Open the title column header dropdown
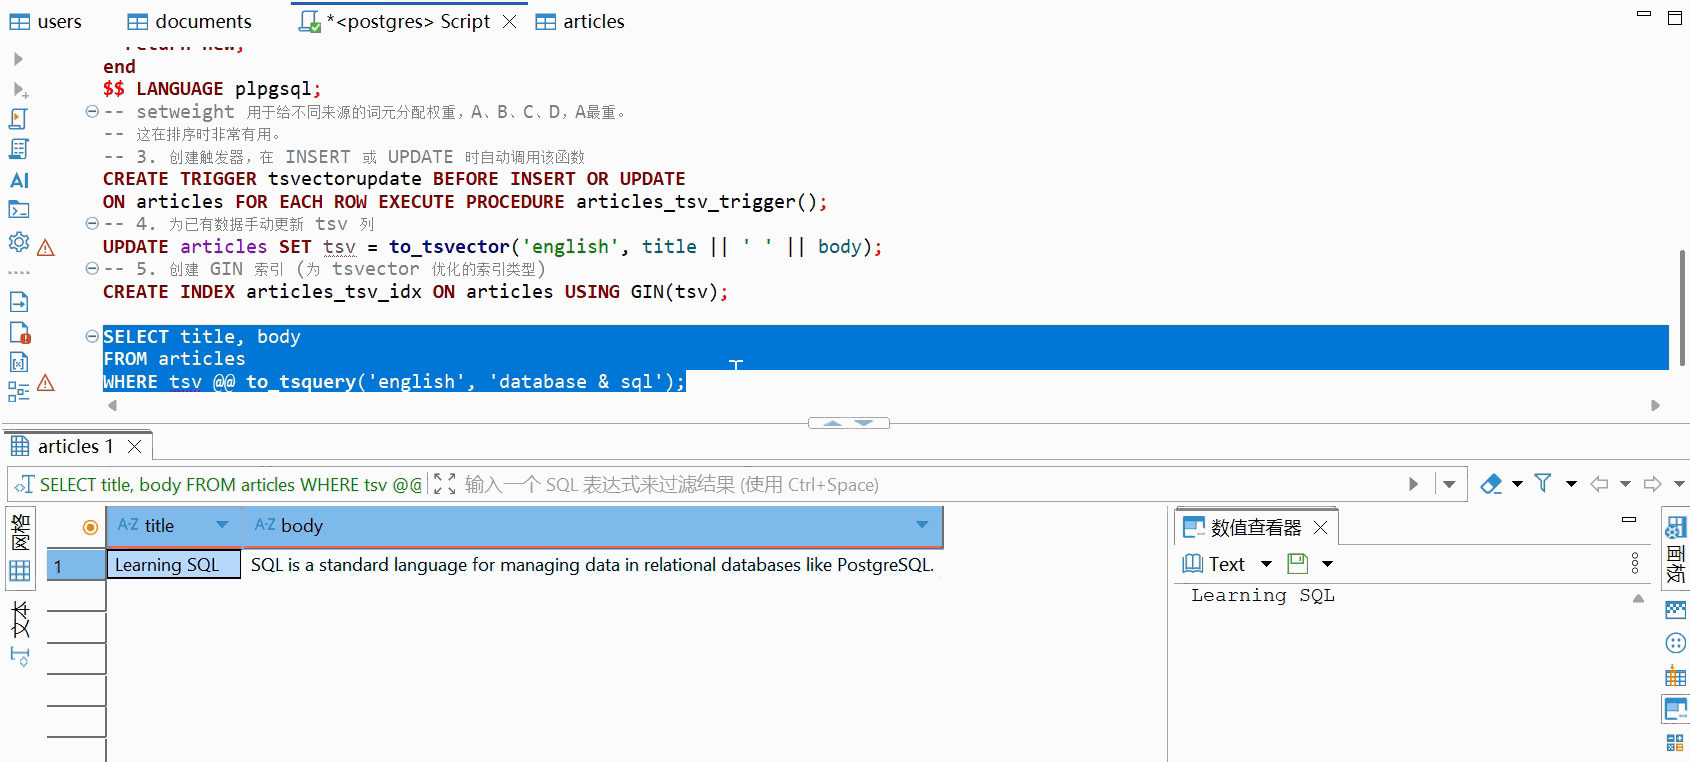The height and width of the screenshot is (762, 1690). point(222,525)
